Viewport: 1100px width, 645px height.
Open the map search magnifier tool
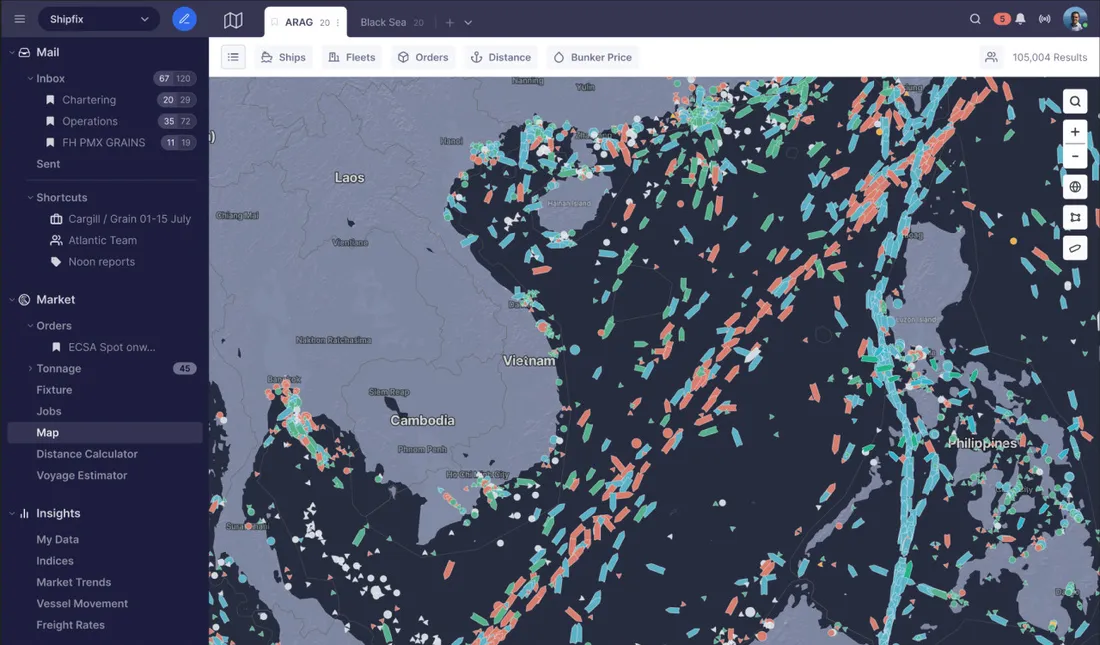(x=1075, y=102)
